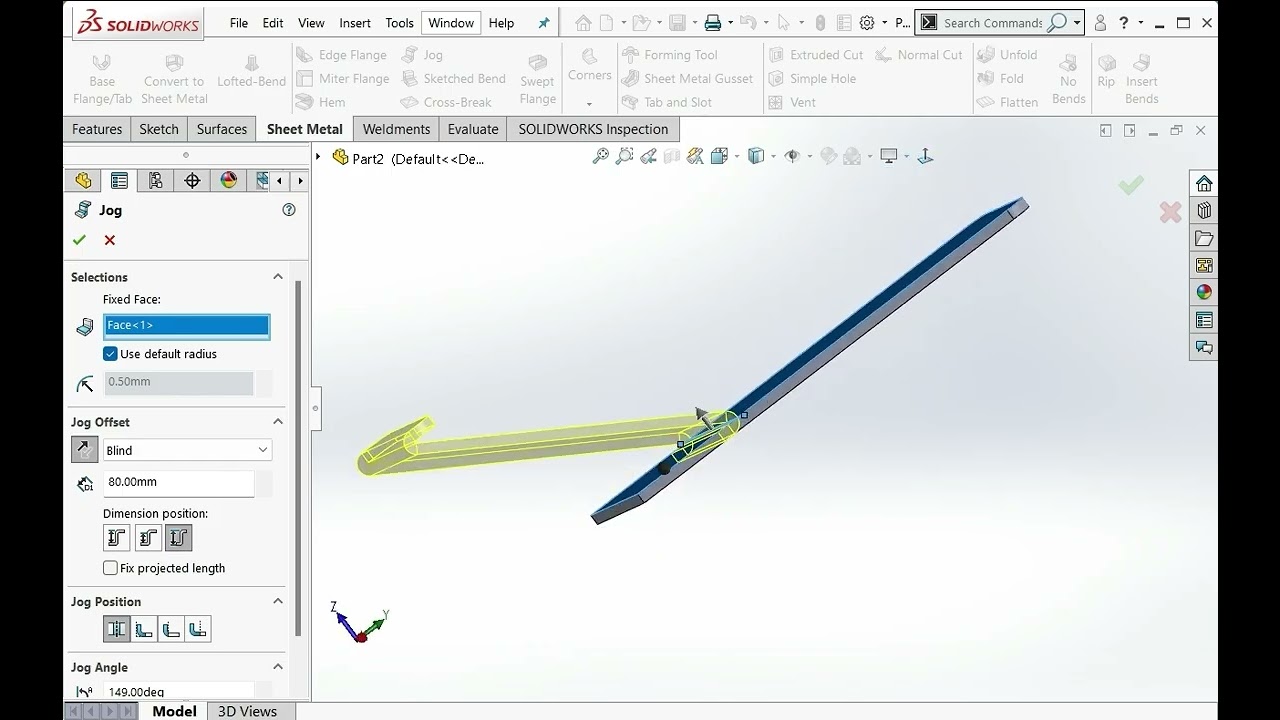Click the Insert Bends button

1141,78
